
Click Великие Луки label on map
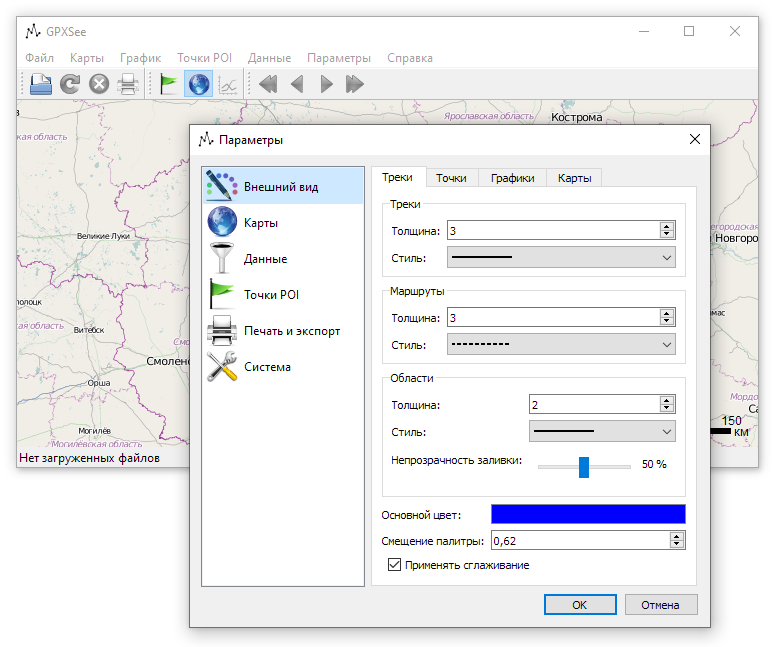(103, 236)
